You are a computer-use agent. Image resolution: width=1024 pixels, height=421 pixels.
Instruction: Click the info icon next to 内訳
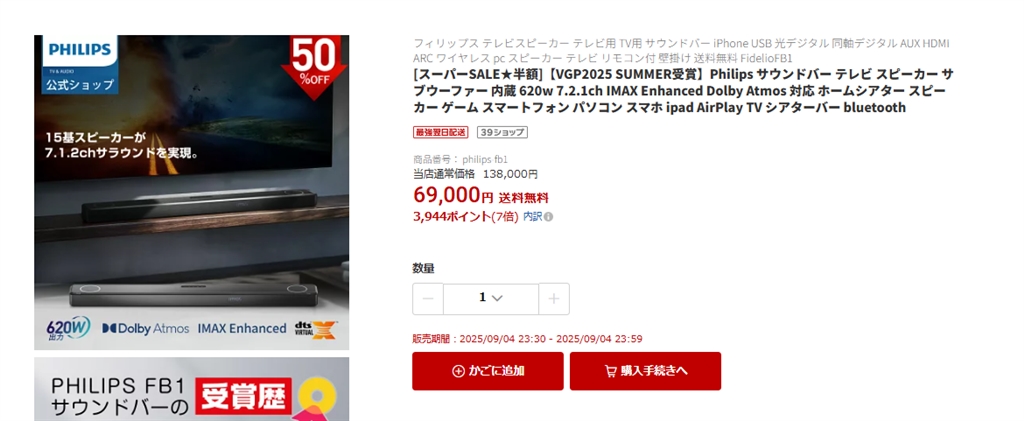point(548,217)
